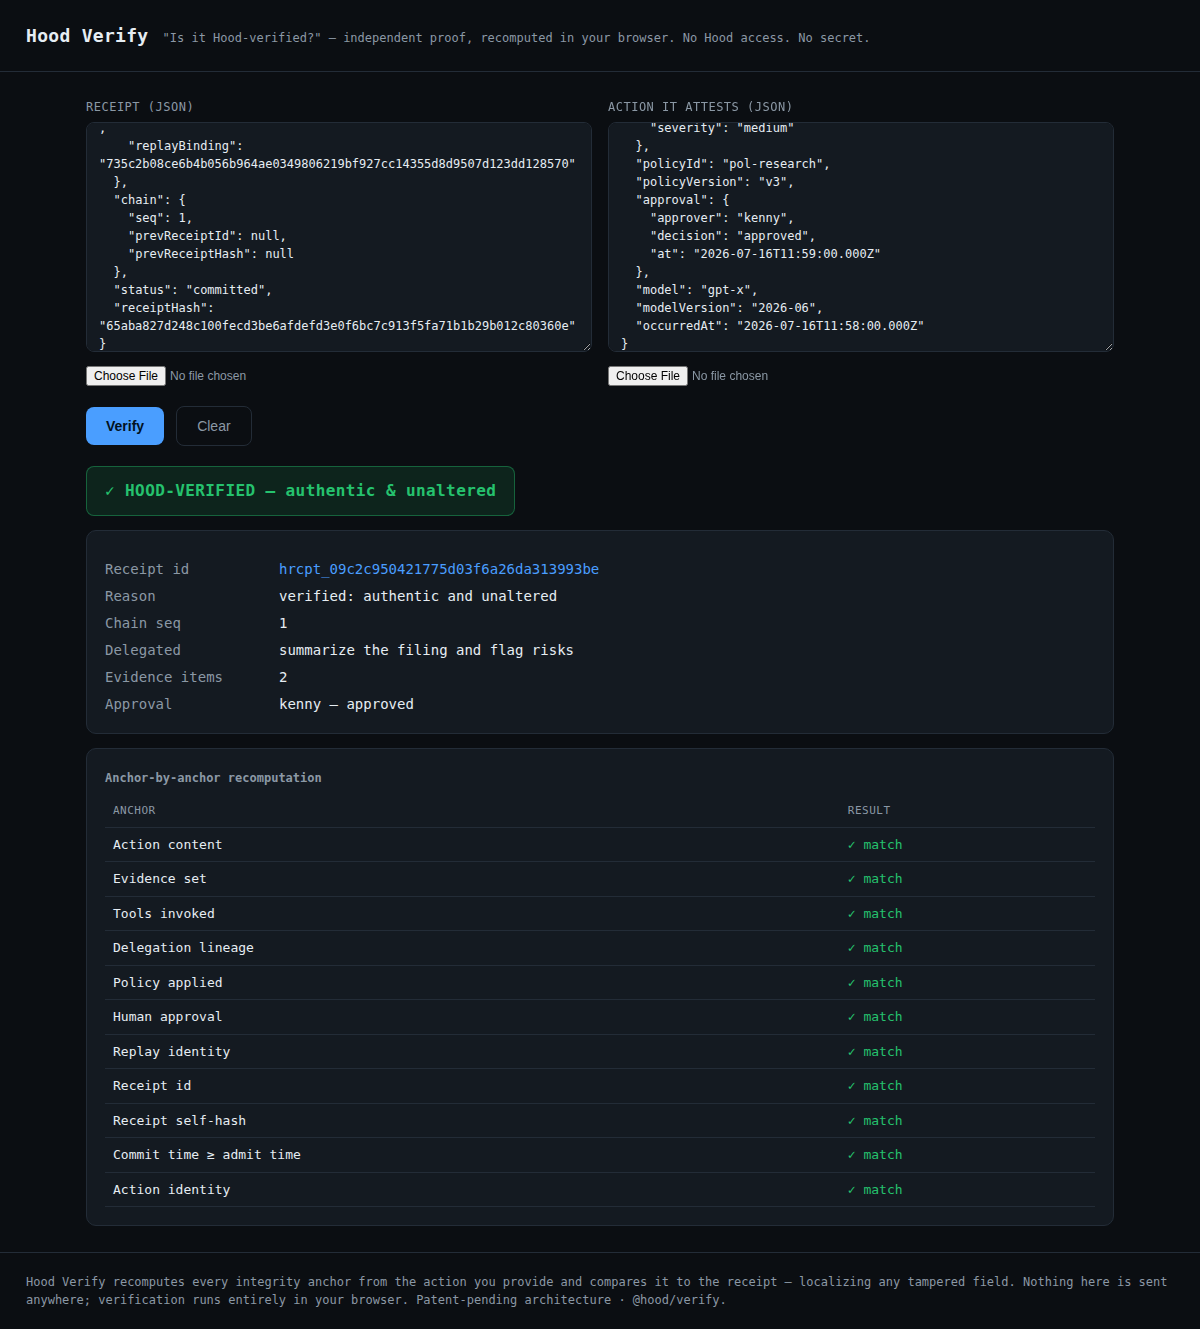Select the Action content anchor row
Screen dimensions: 1200x1329
pos(600,845)
